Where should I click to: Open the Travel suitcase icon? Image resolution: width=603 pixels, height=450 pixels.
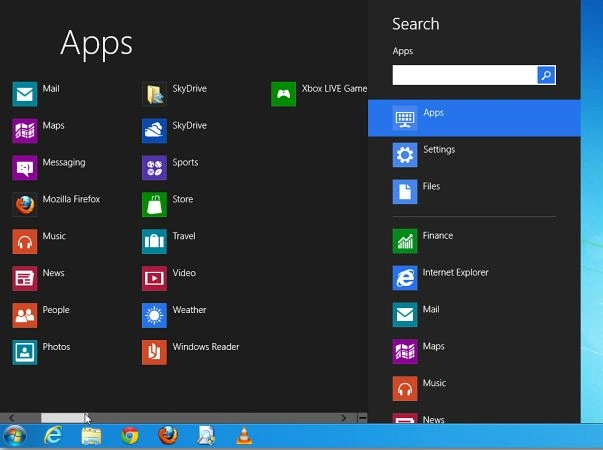click(154, 242)
